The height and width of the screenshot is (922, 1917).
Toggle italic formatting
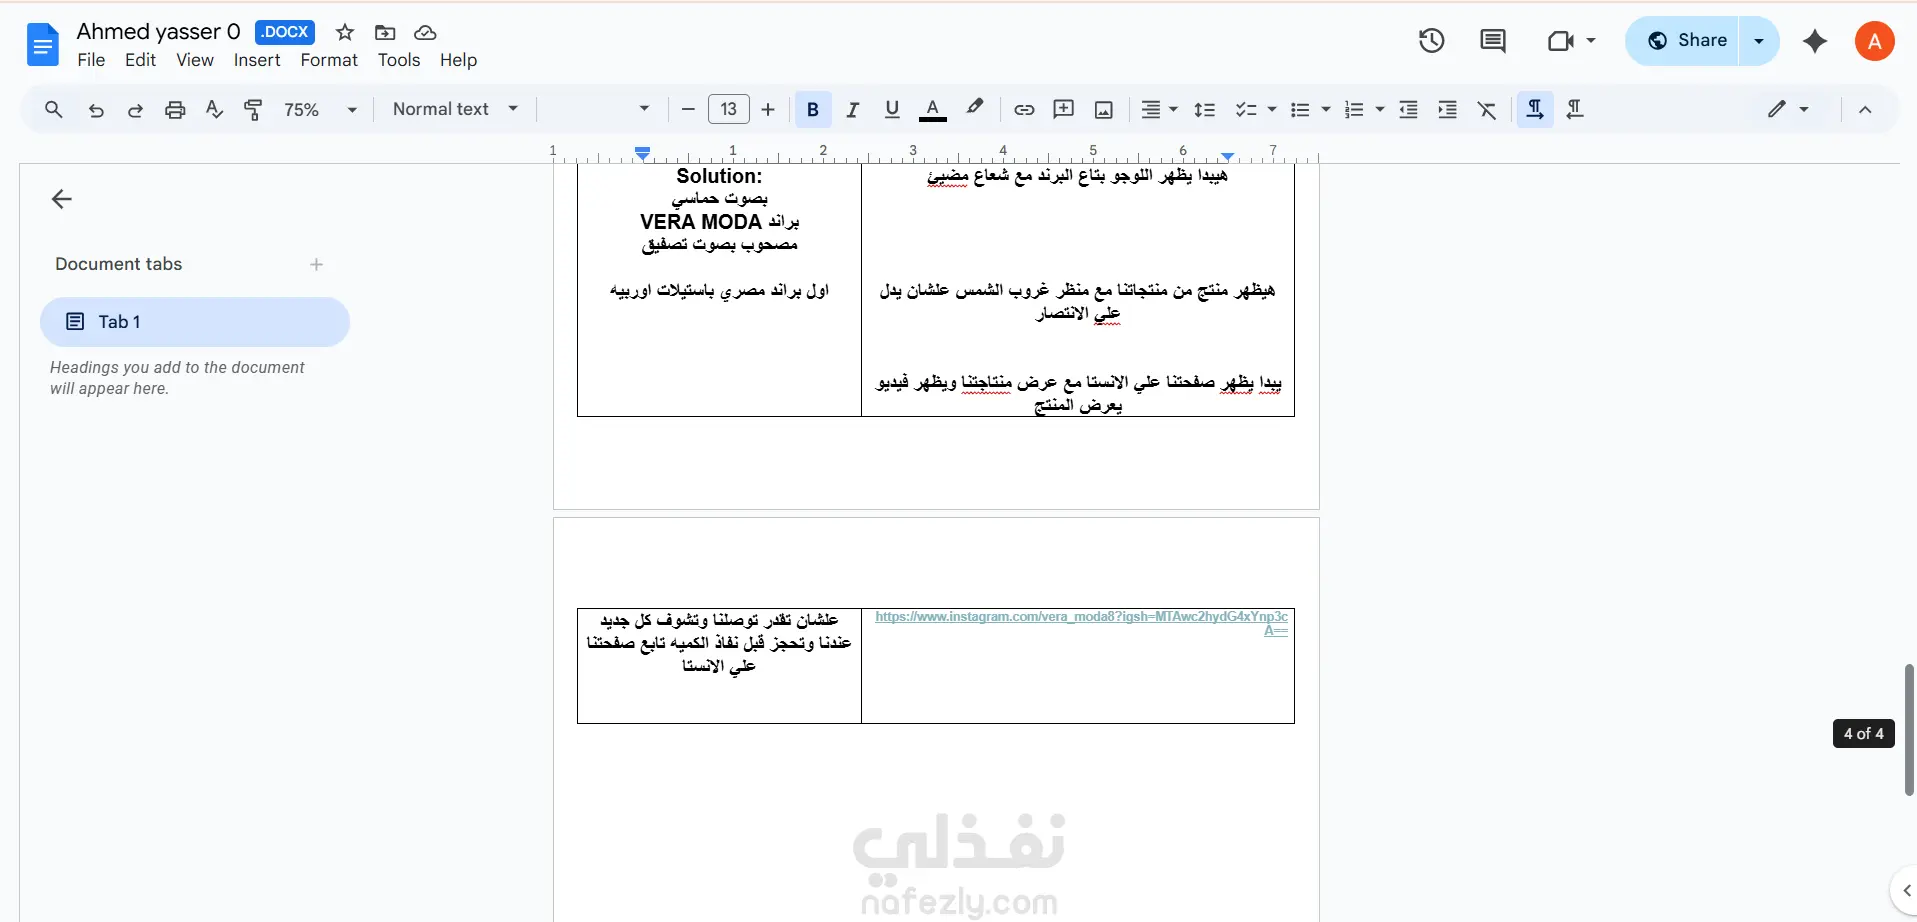852,110
